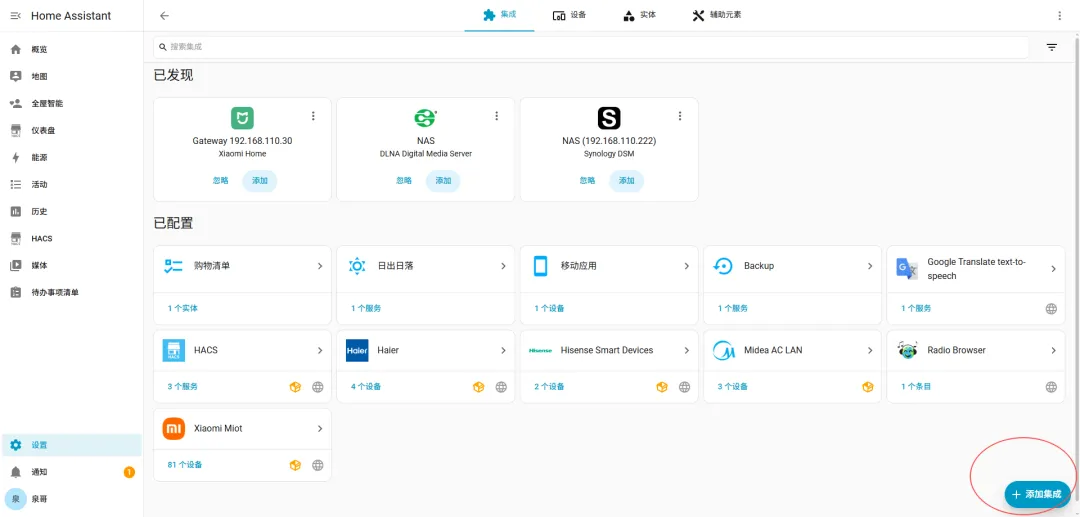This screenshot has width=1080, height=517.
Task: Click Xiaomi Miot custom box icon
Action: coord(295,465)
